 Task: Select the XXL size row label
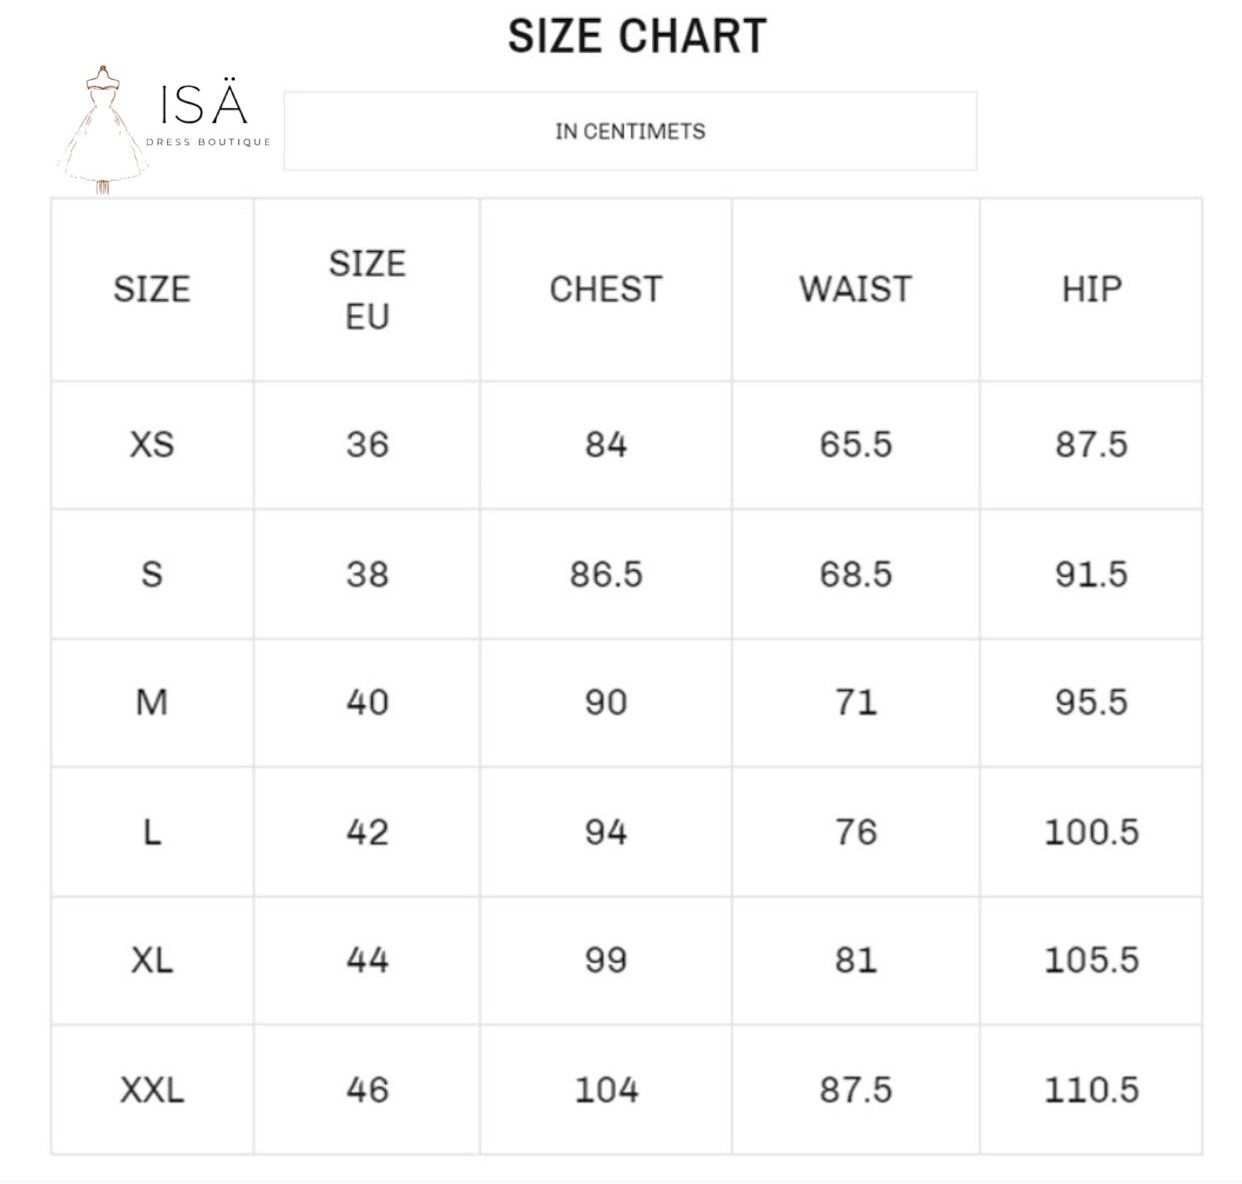click(x=152, y=1089)
